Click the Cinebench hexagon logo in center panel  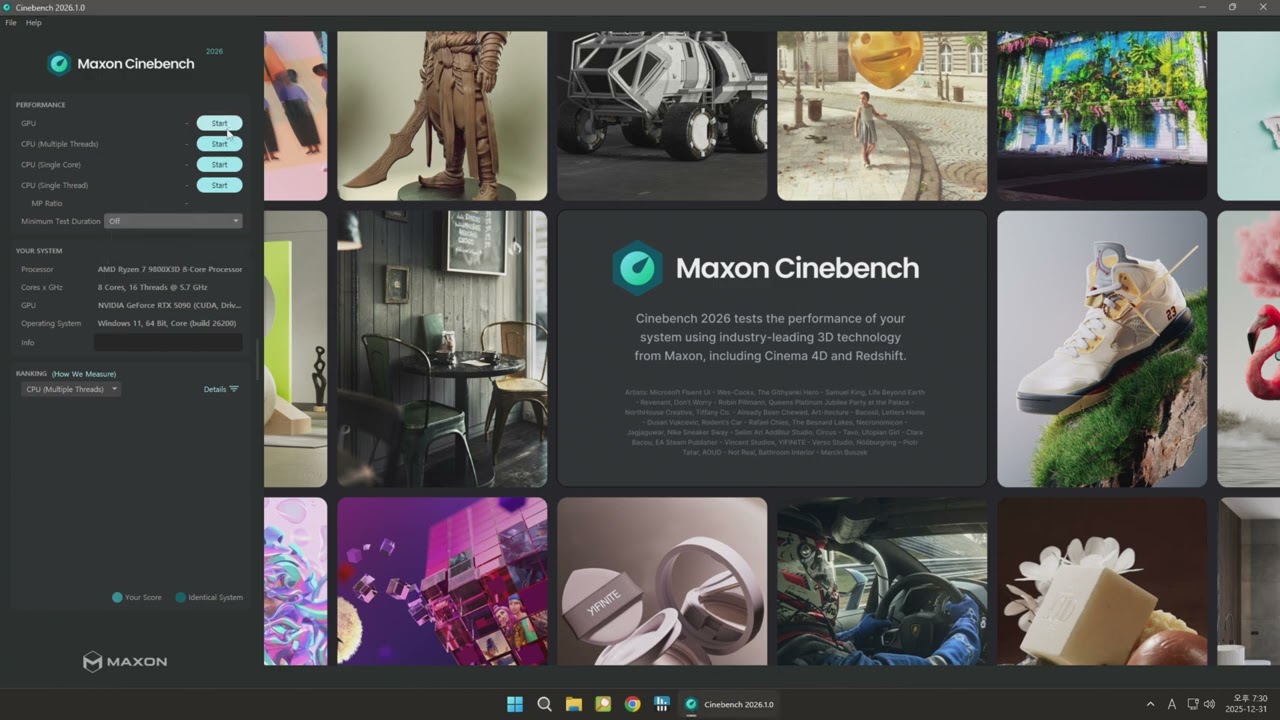click(637, 268)
